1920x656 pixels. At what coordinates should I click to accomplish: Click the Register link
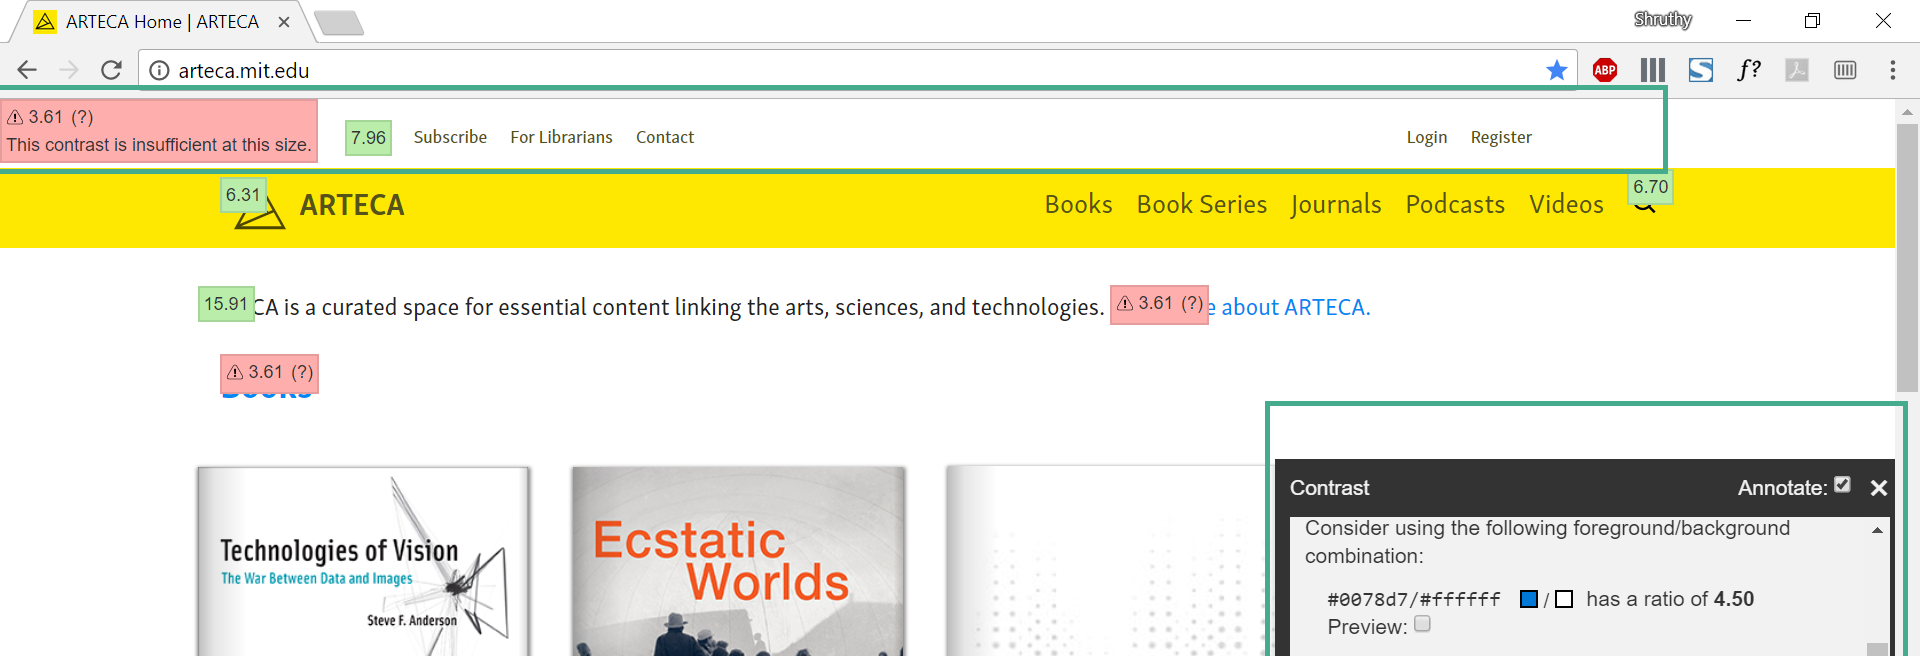(1501, 137)
